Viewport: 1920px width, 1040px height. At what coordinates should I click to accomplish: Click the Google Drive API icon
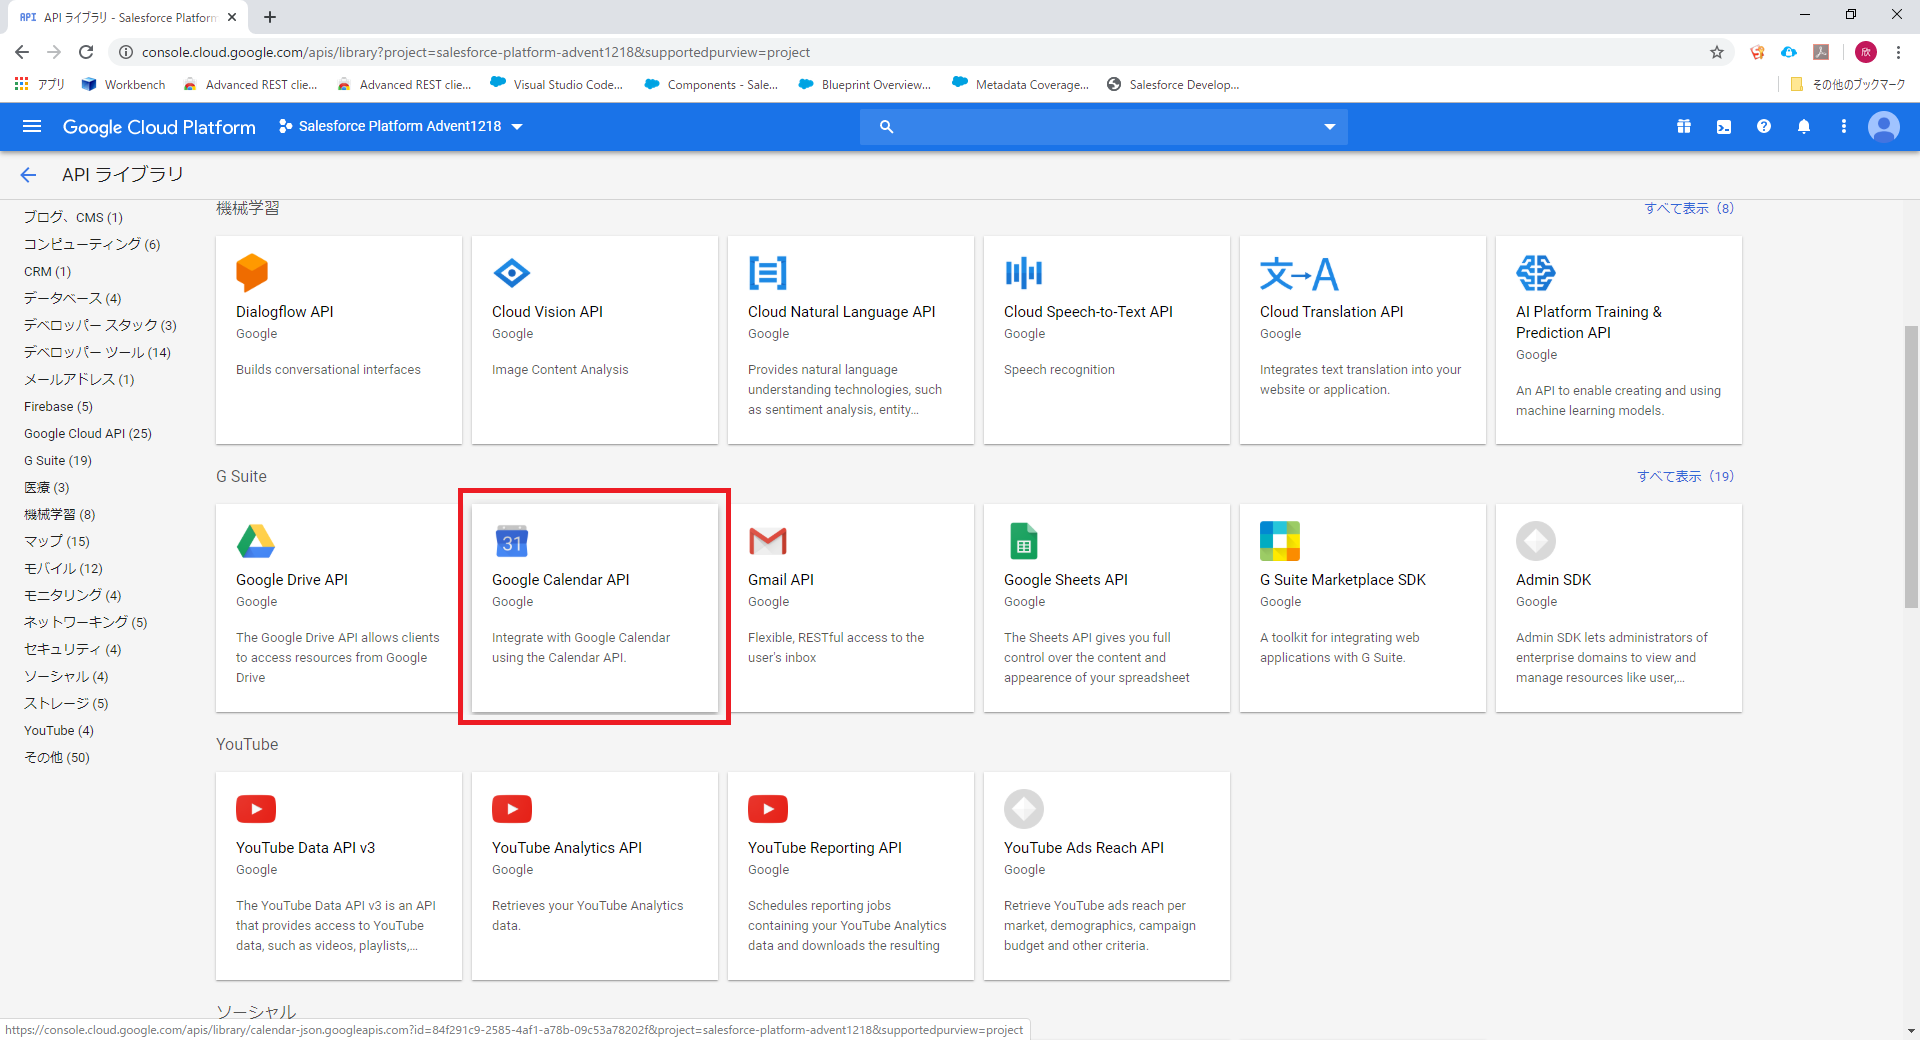tap(256, 541)
